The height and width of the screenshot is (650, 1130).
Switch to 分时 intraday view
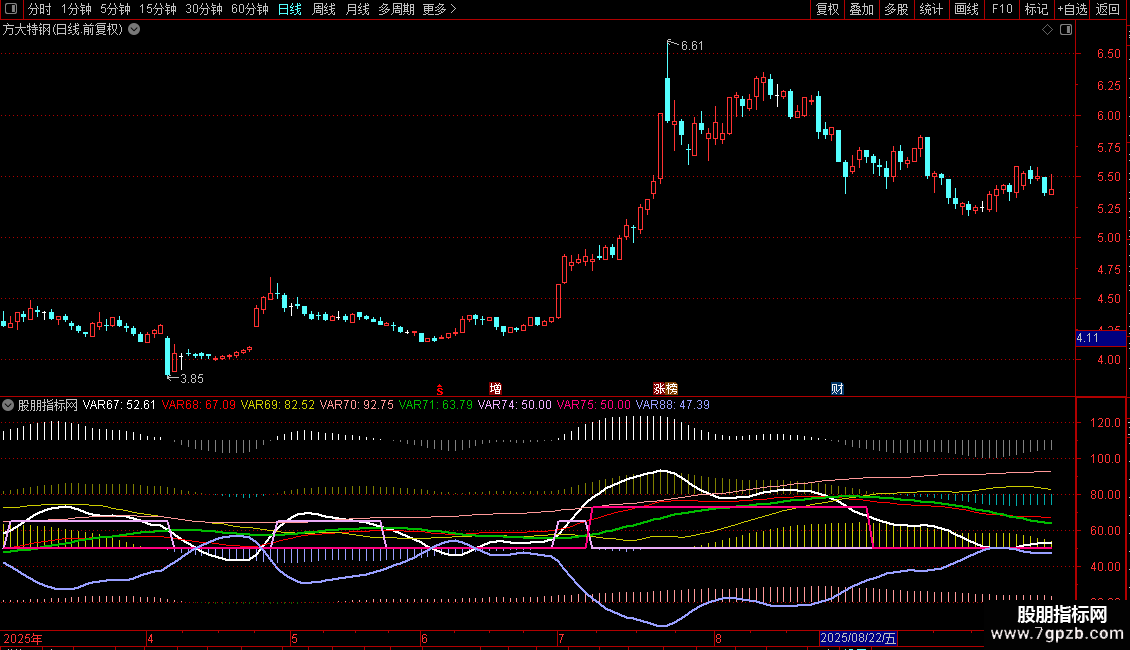coord(39,9)
